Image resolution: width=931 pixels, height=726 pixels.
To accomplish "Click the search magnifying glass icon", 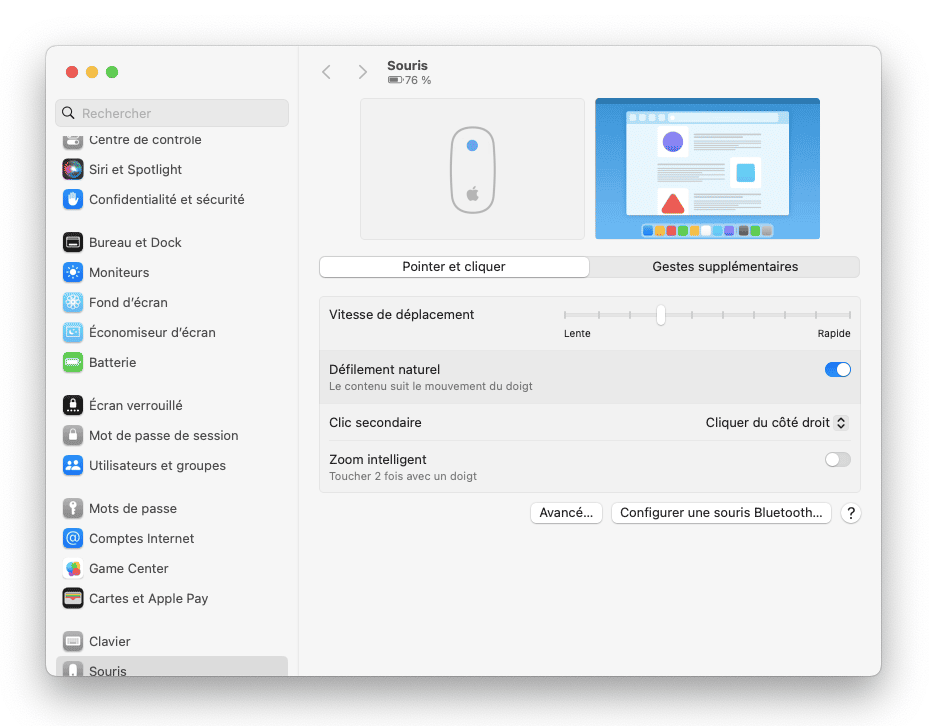I will pos(68,113).
